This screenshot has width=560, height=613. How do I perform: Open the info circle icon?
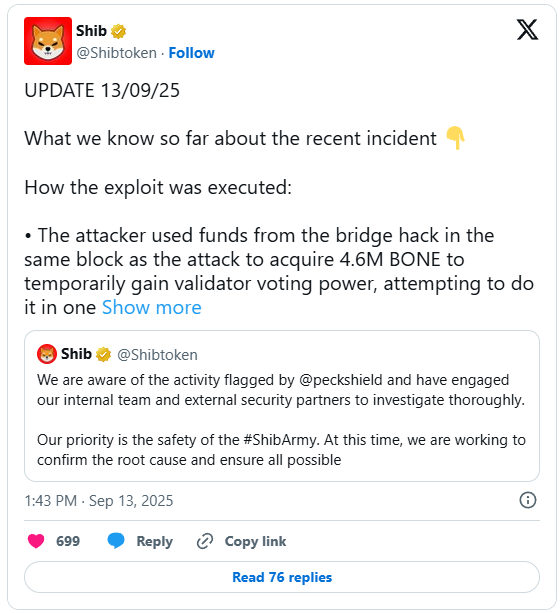528,500
